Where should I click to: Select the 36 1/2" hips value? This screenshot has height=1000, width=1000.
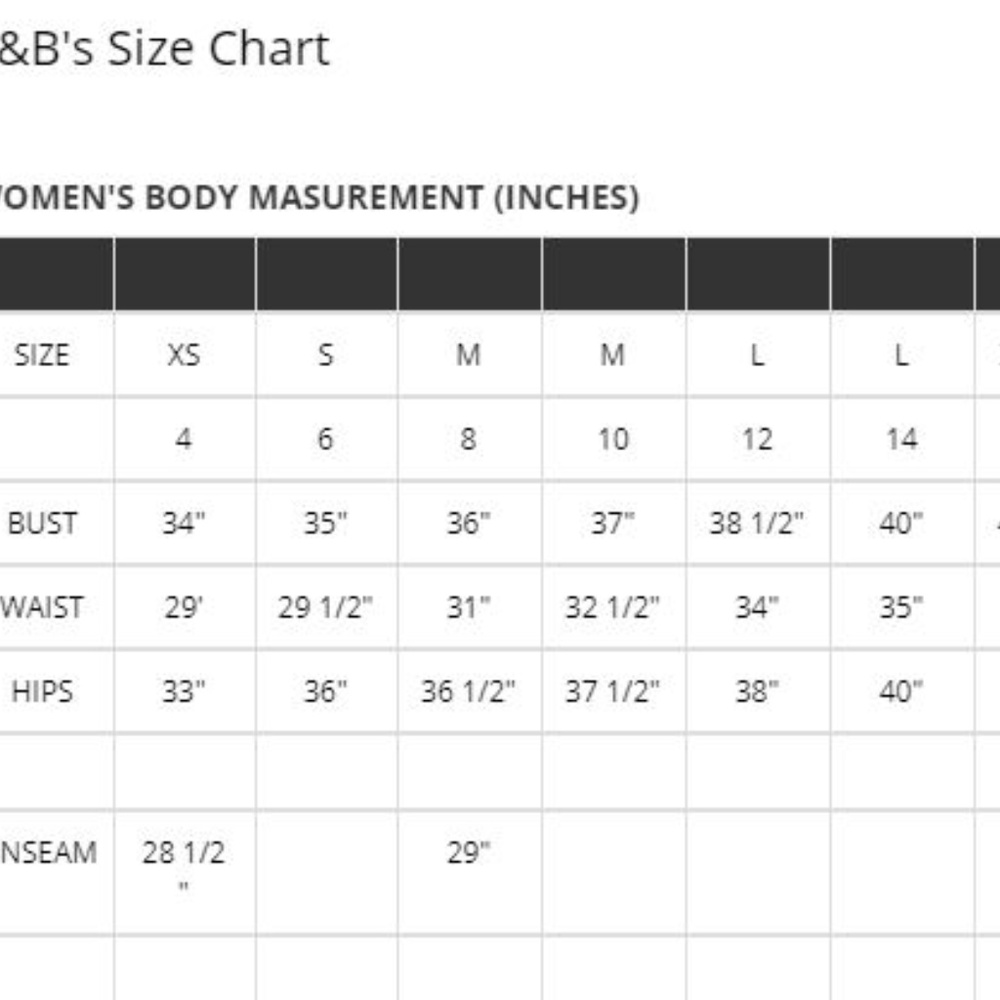(468, 691)
